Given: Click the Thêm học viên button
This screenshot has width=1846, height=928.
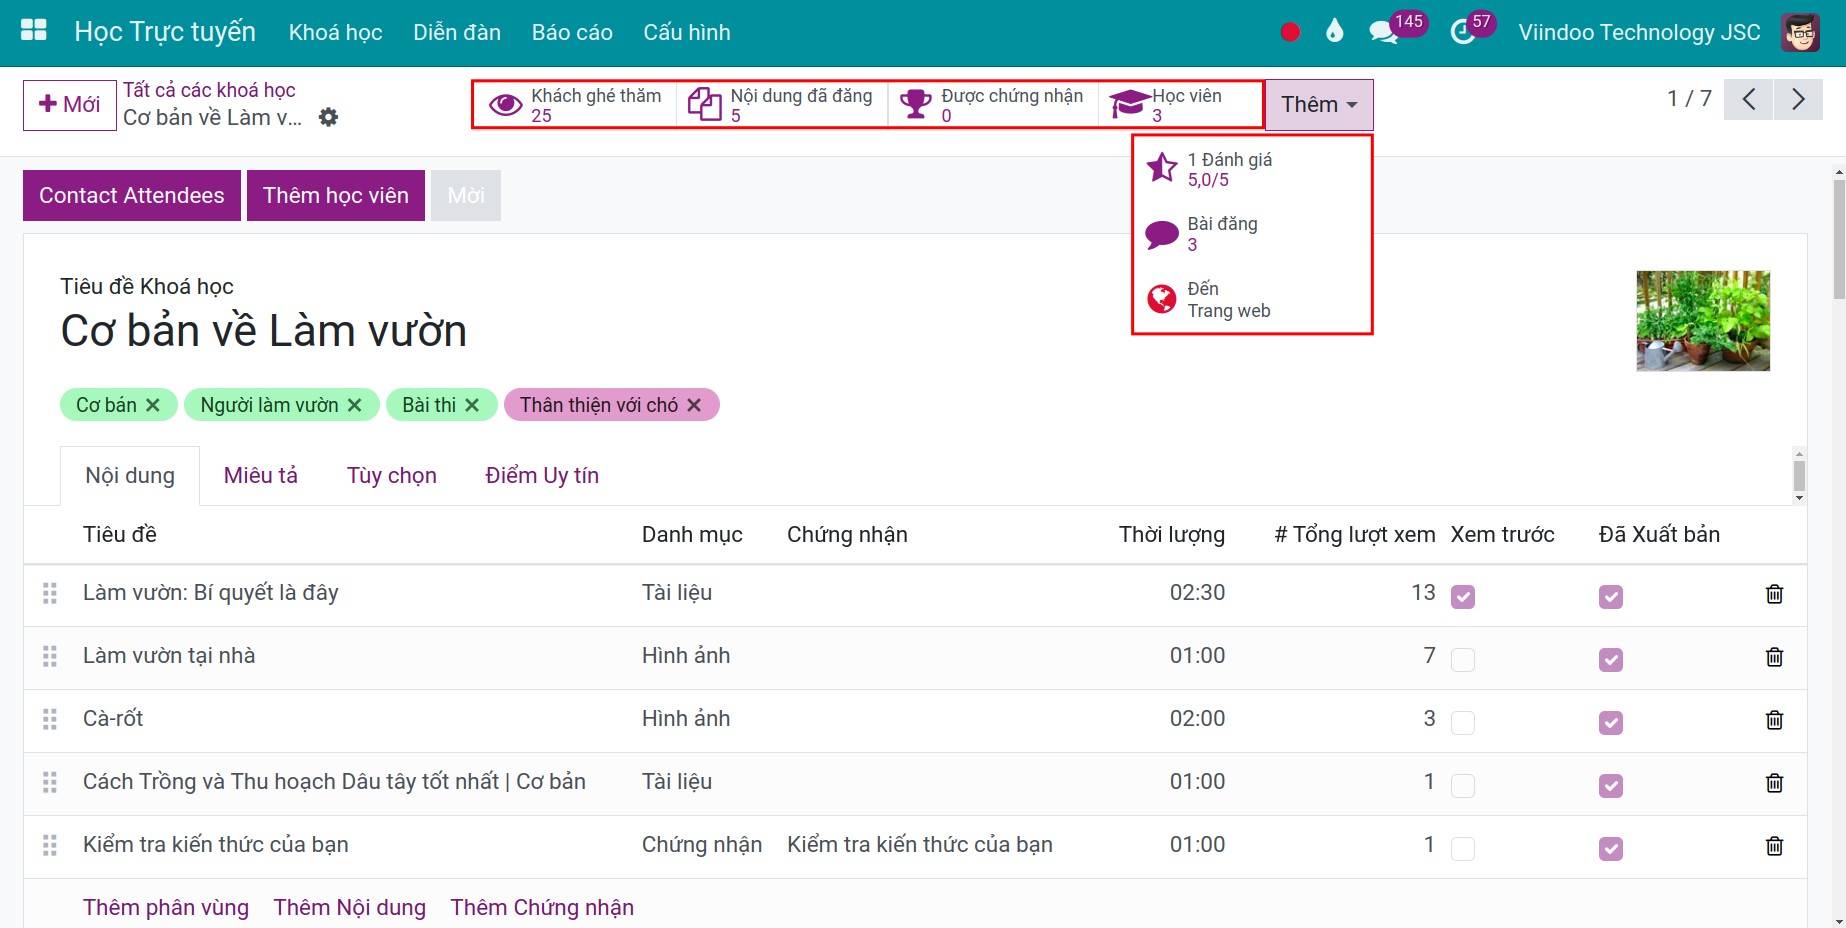Looking at the screenshot, I should [336, 195].
